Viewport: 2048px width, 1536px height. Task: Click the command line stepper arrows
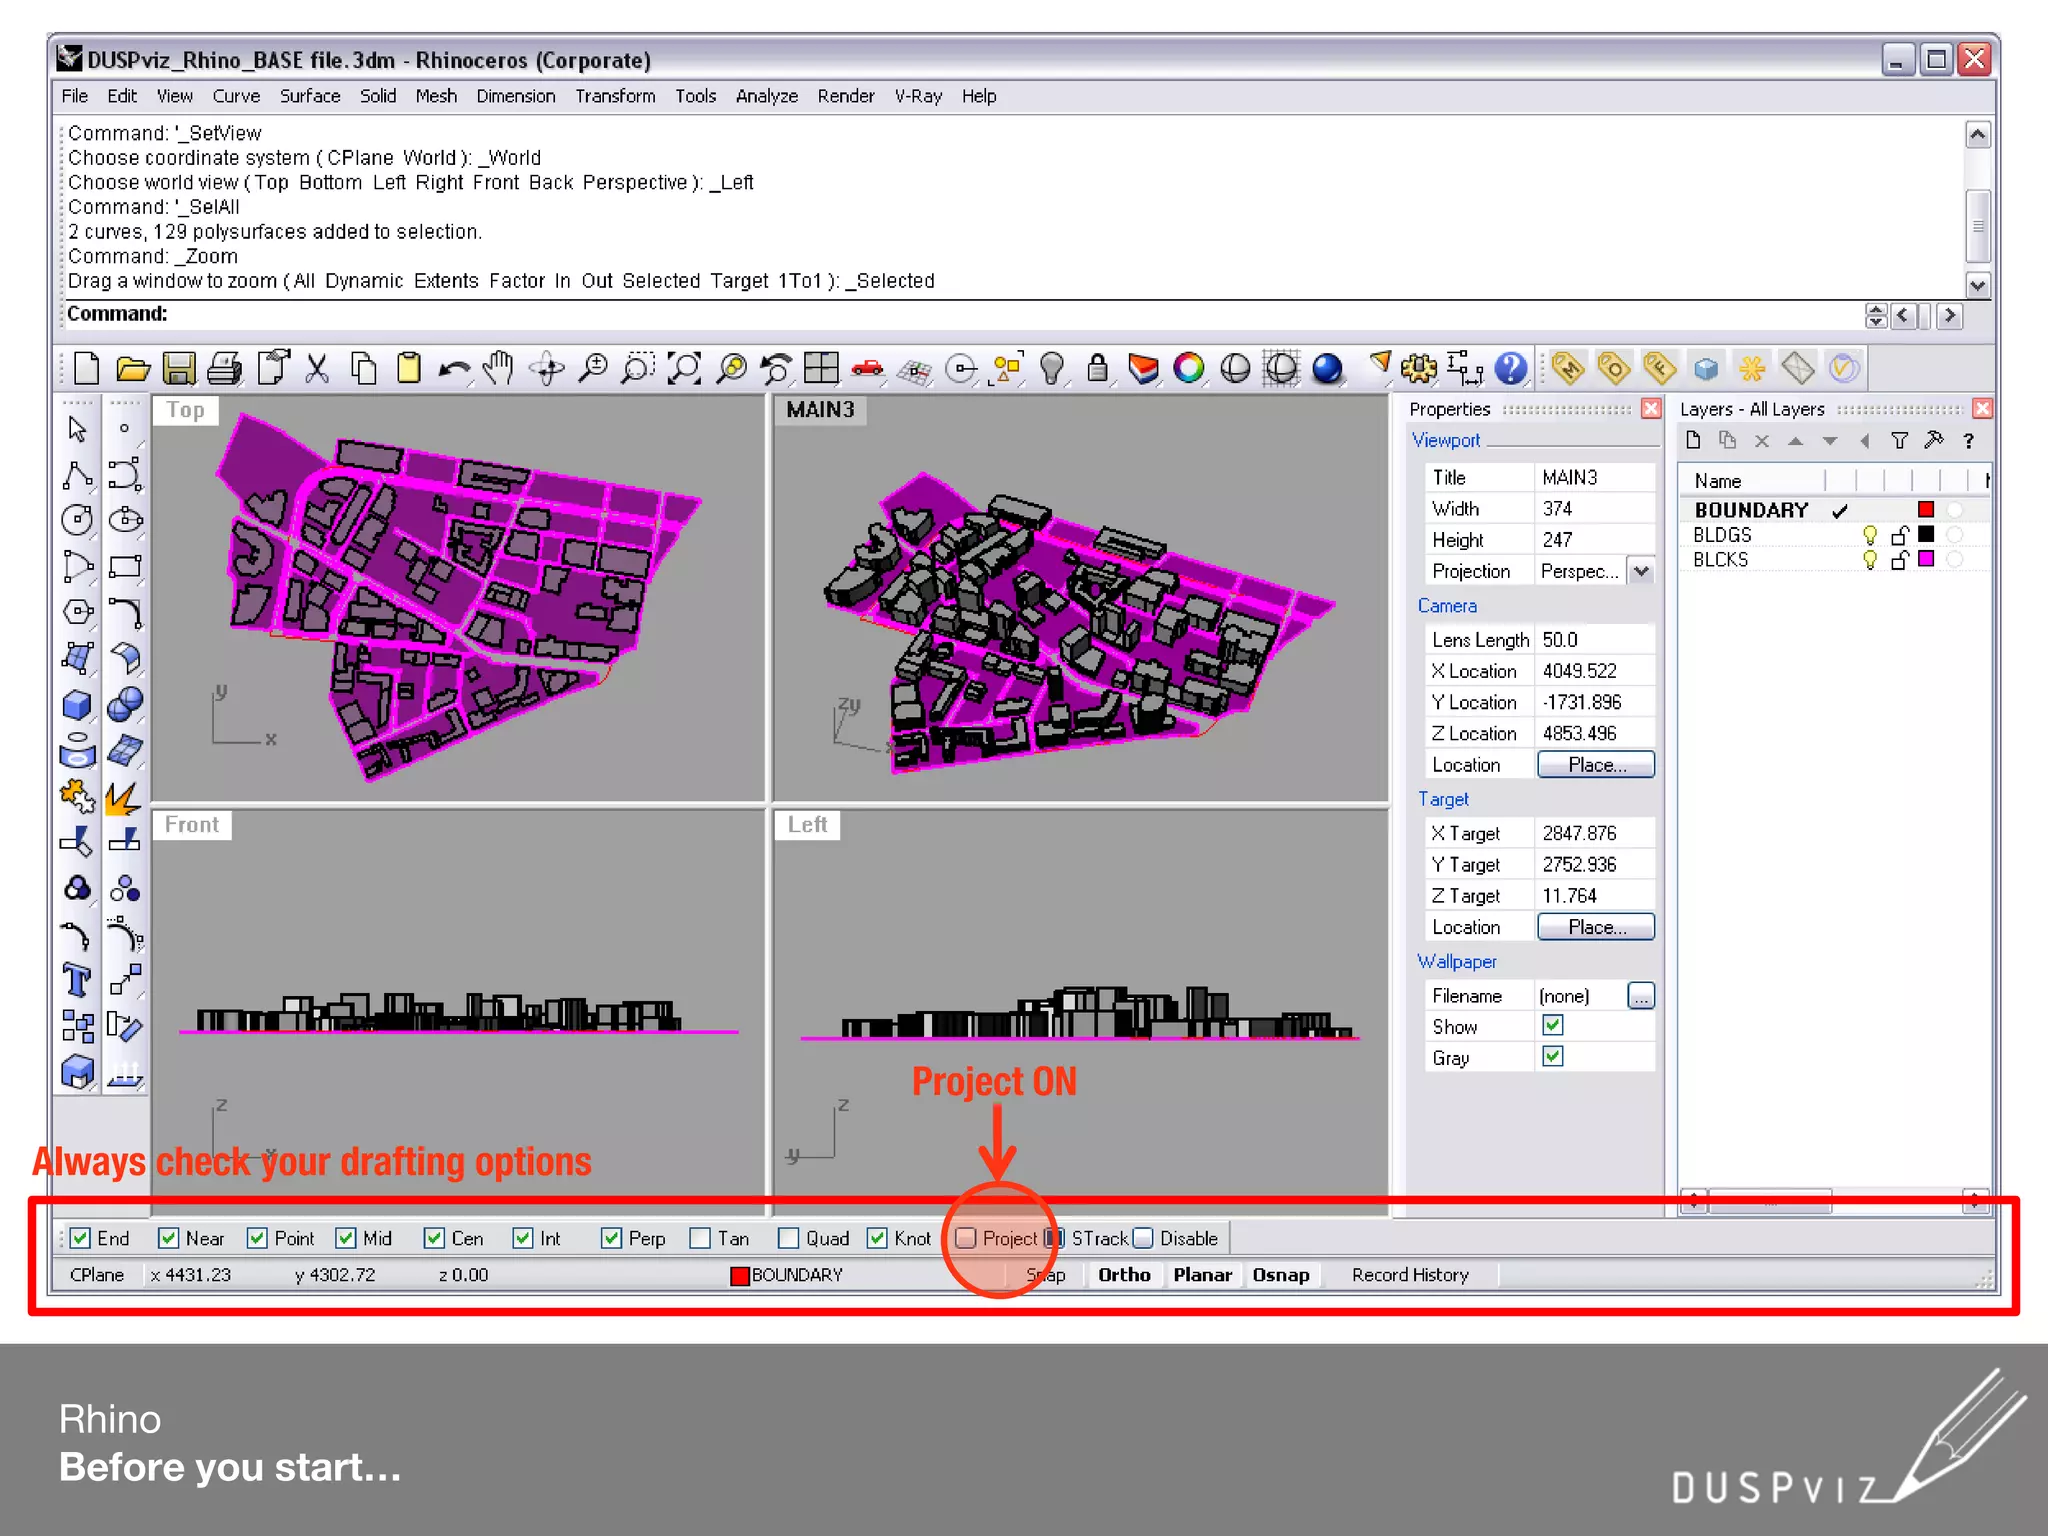[1876, 316]
